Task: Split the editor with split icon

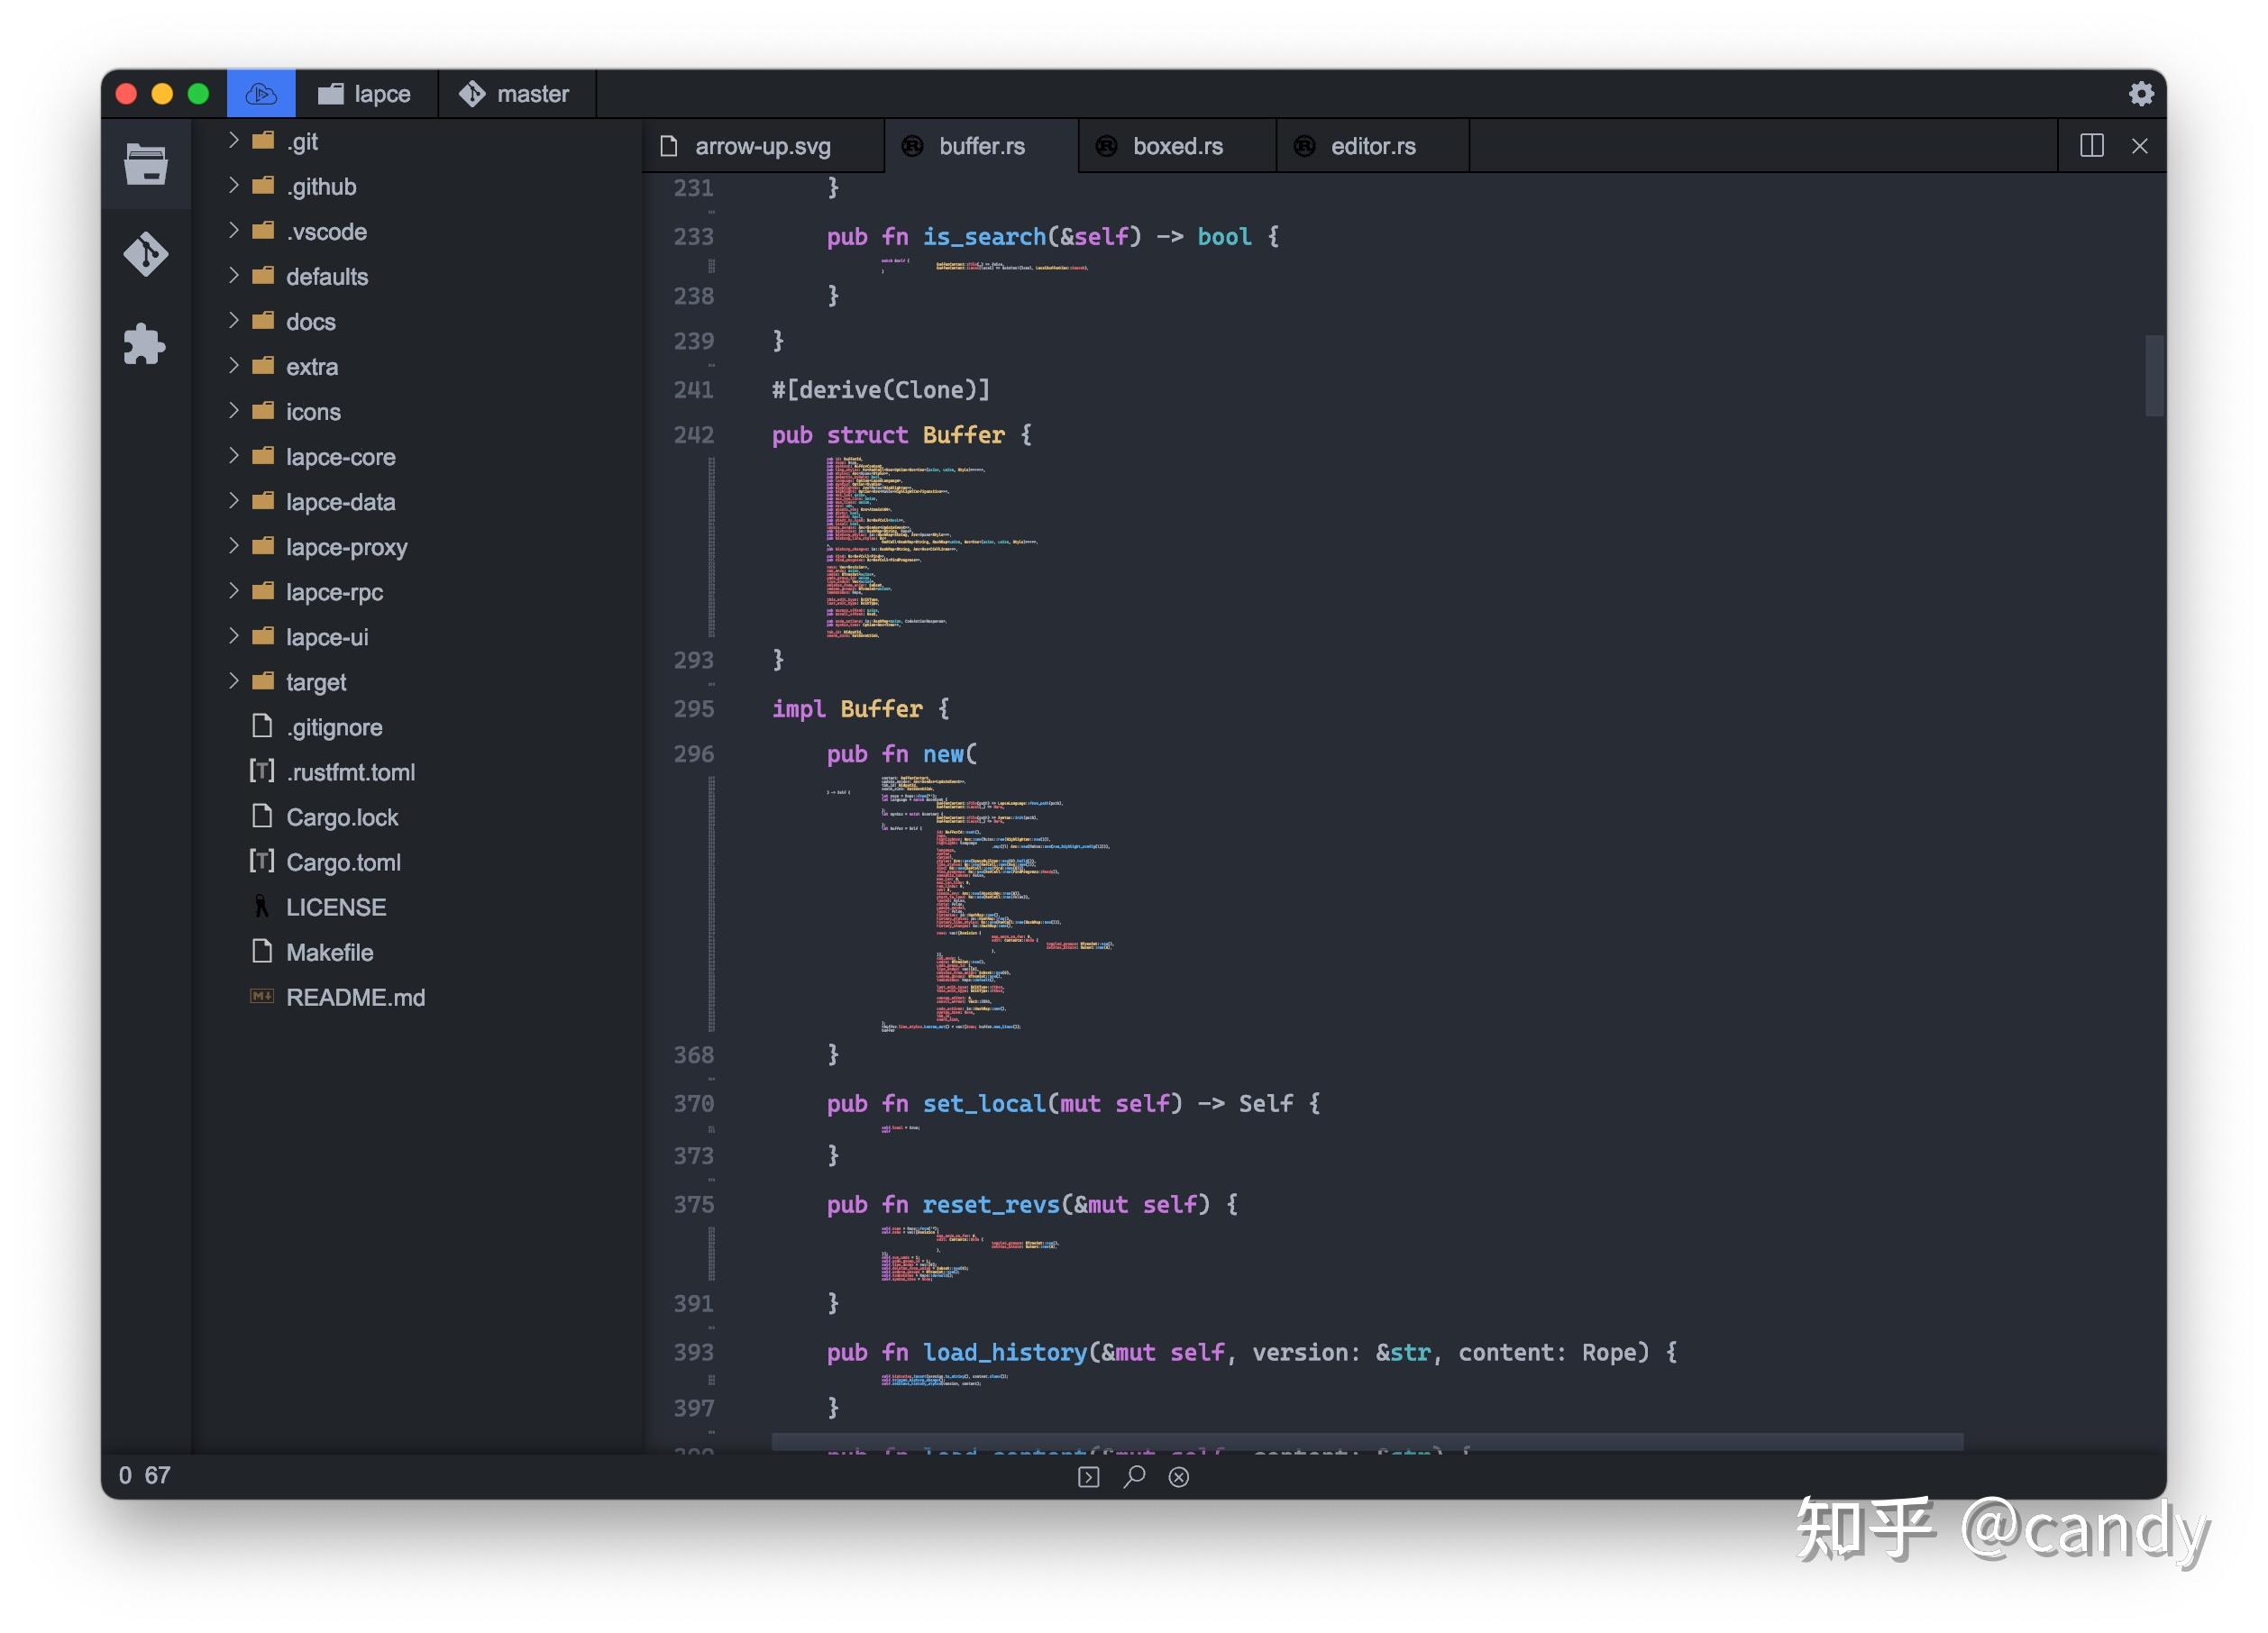Action: point(2091,146)
